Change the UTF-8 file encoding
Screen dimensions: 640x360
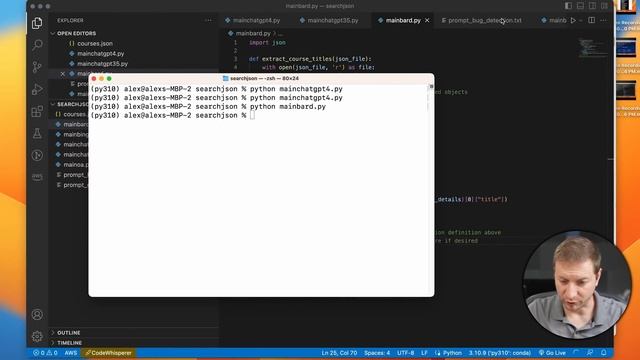pyautogui.click(x=406, y=353)
